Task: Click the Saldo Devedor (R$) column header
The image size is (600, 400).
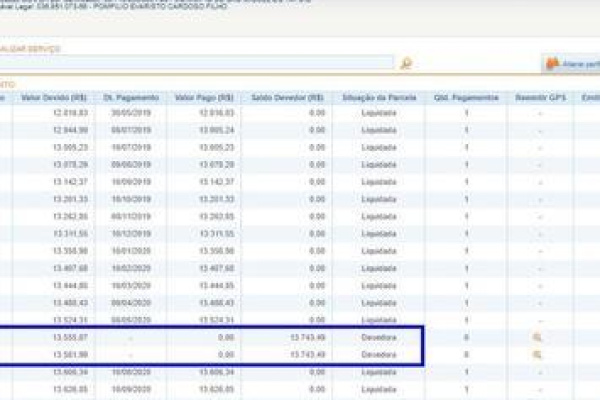Action: pyautogui.click(x=287, y=98)
